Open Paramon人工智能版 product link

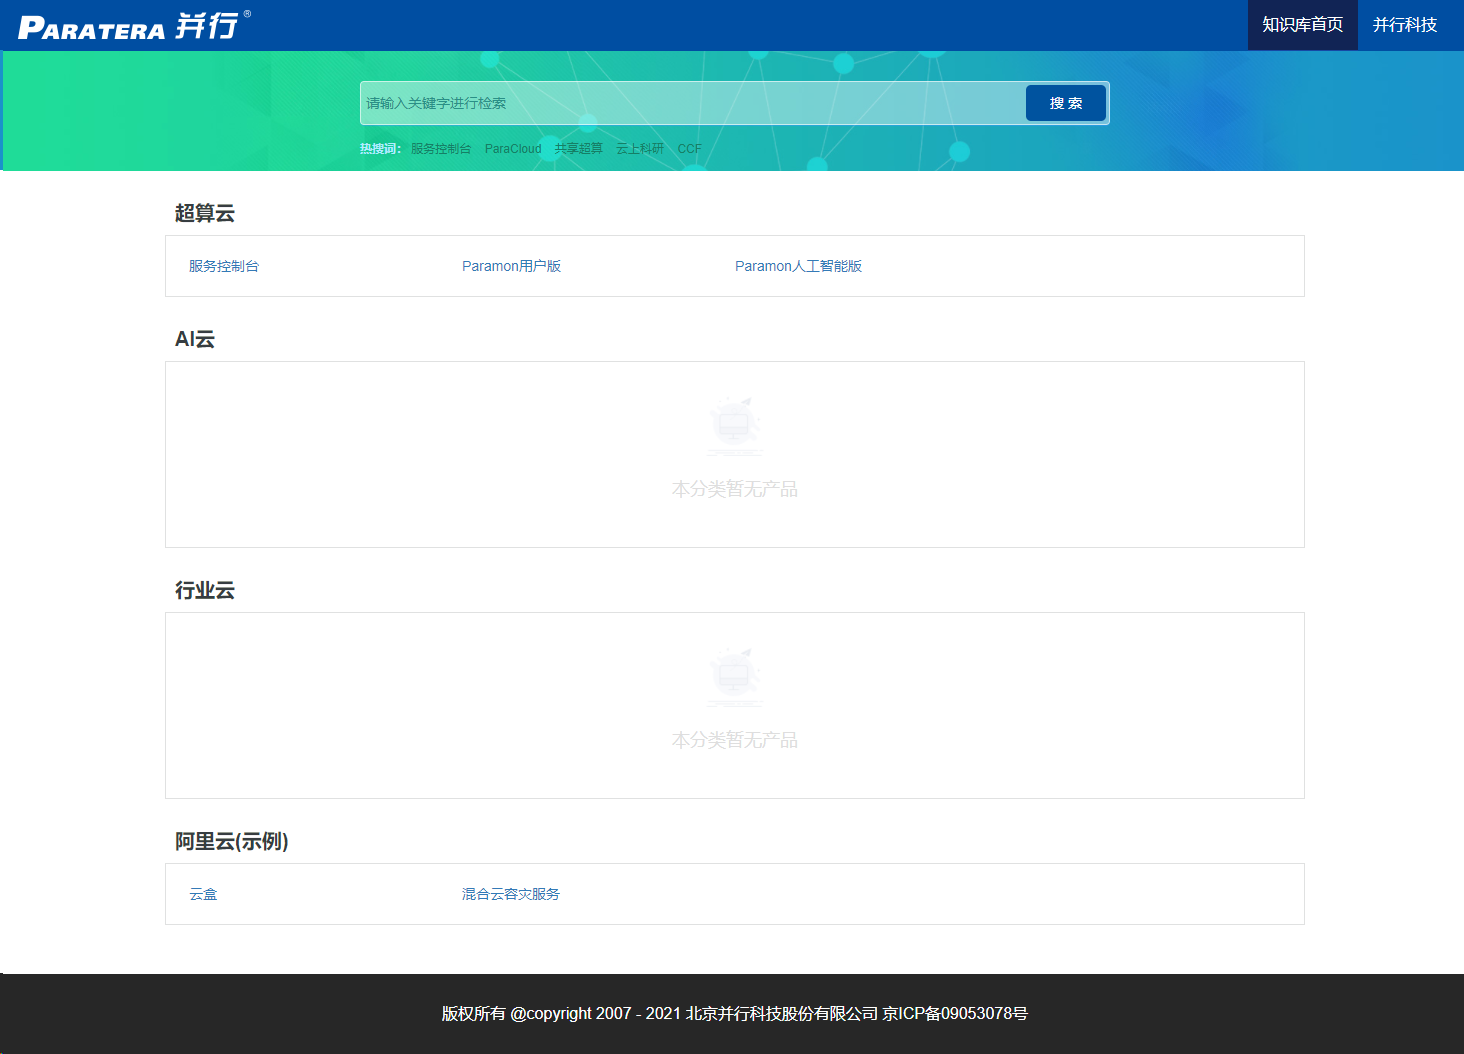[x=798, y=266]
